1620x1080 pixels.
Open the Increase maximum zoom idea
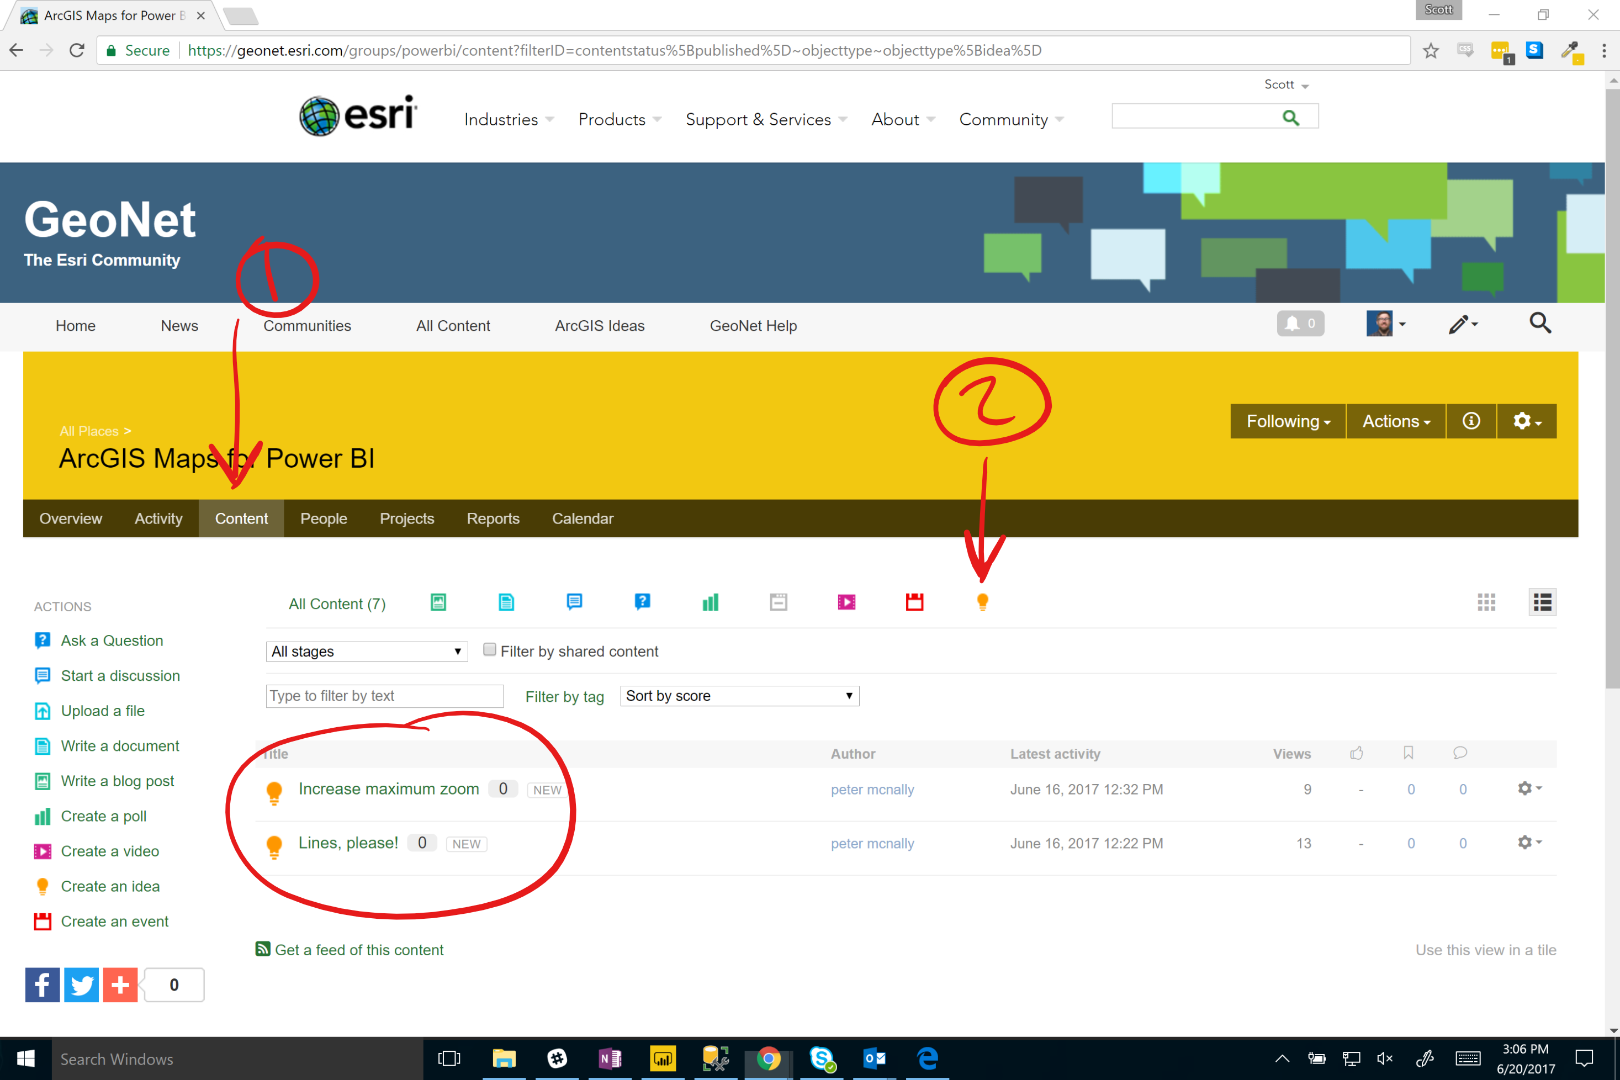click(x=389, y=789)
